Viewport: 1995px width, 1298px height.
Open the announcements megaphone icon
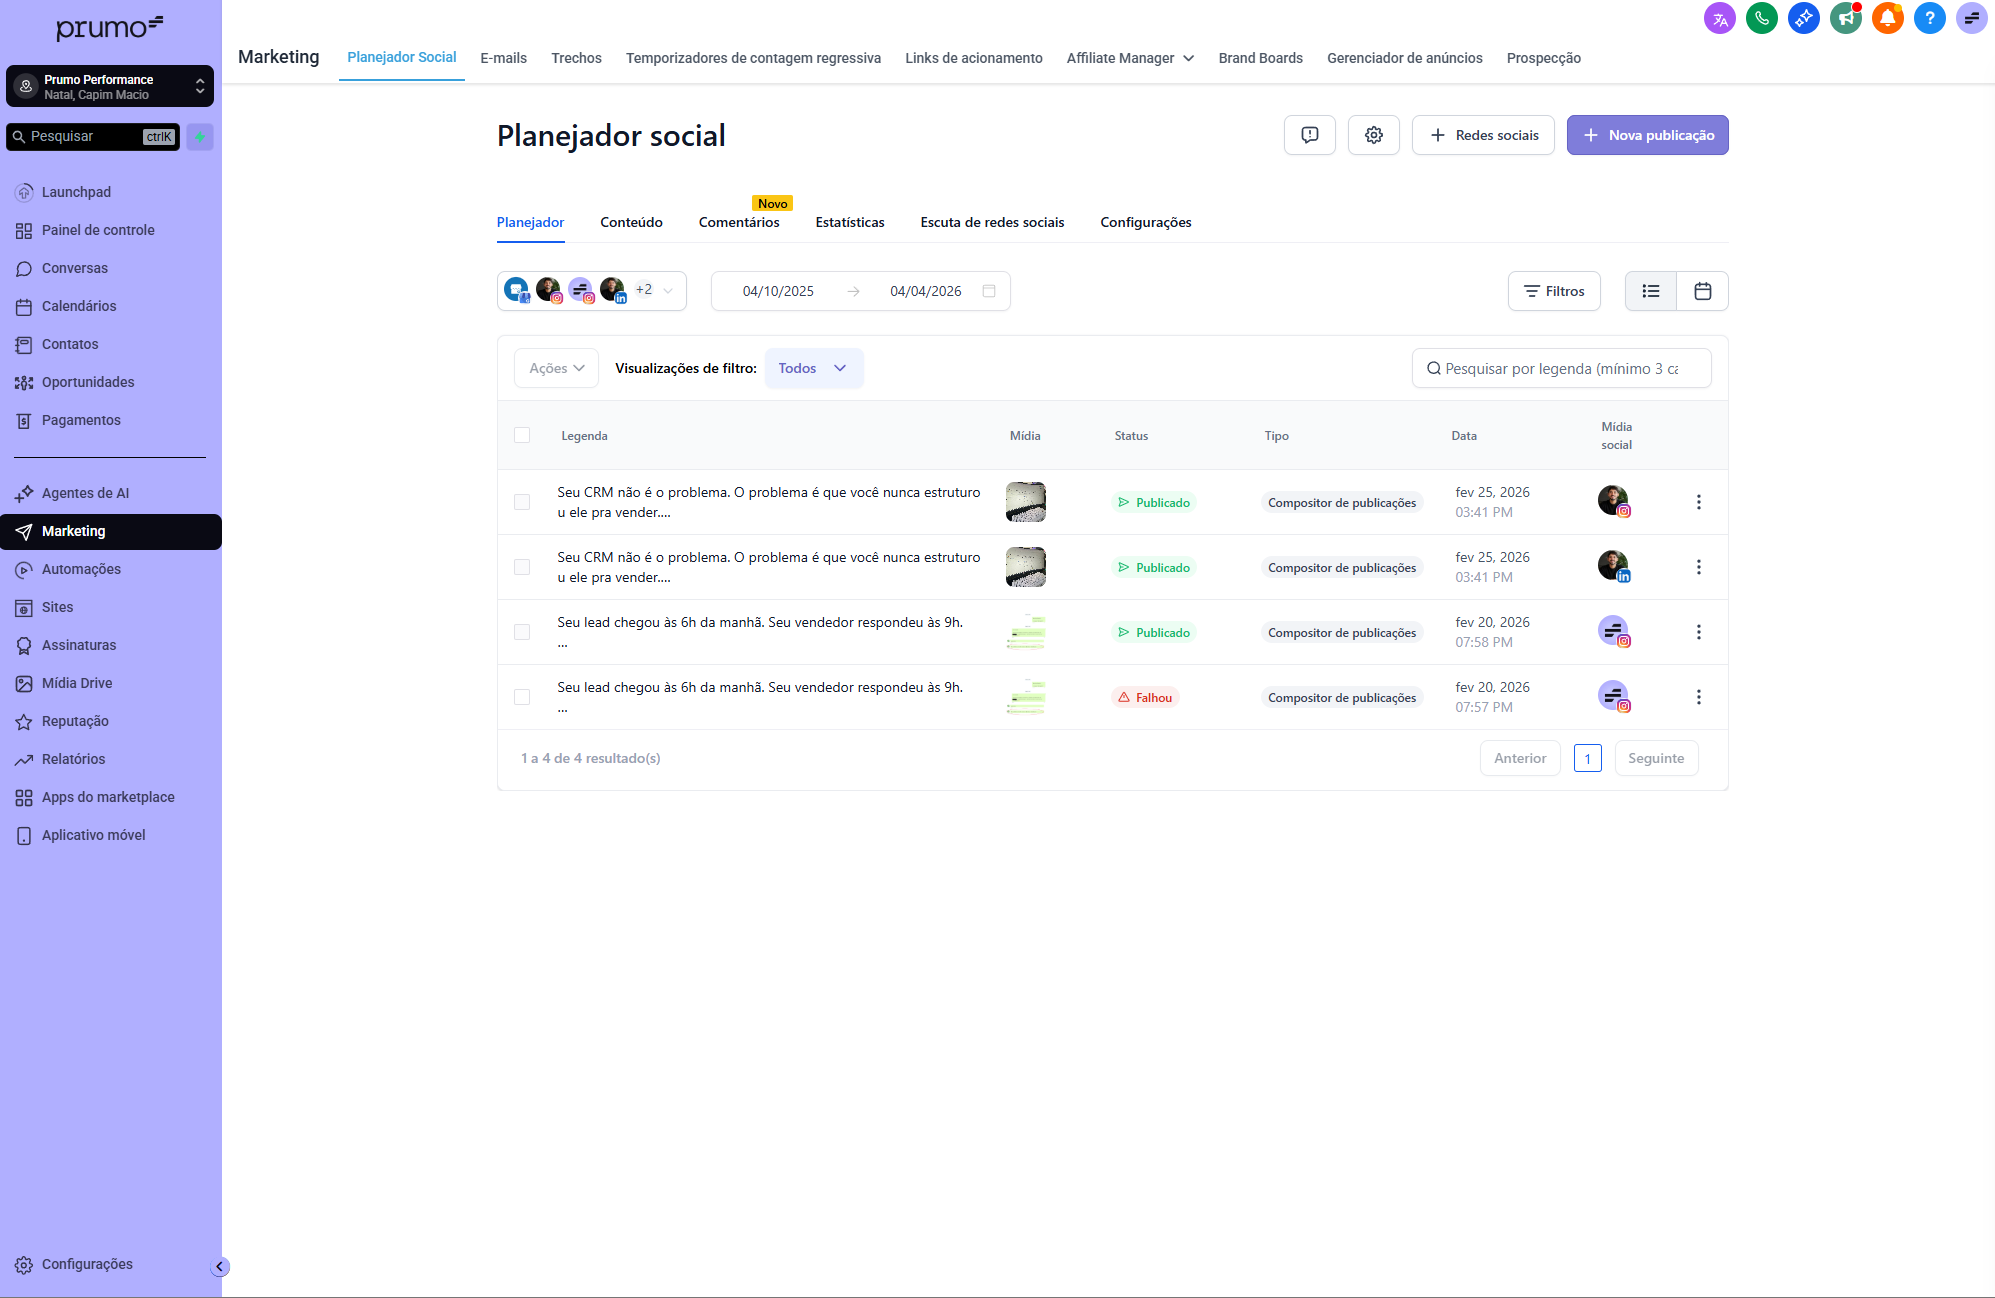pyautogui.click(x=1846, y=18)
